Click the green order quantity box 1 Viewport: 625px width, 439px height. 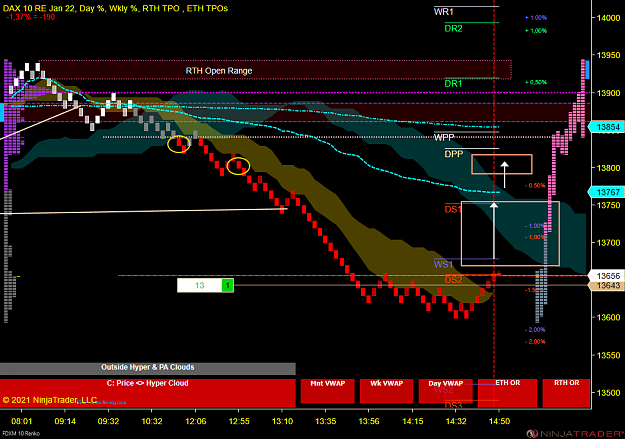click(228, 285)
